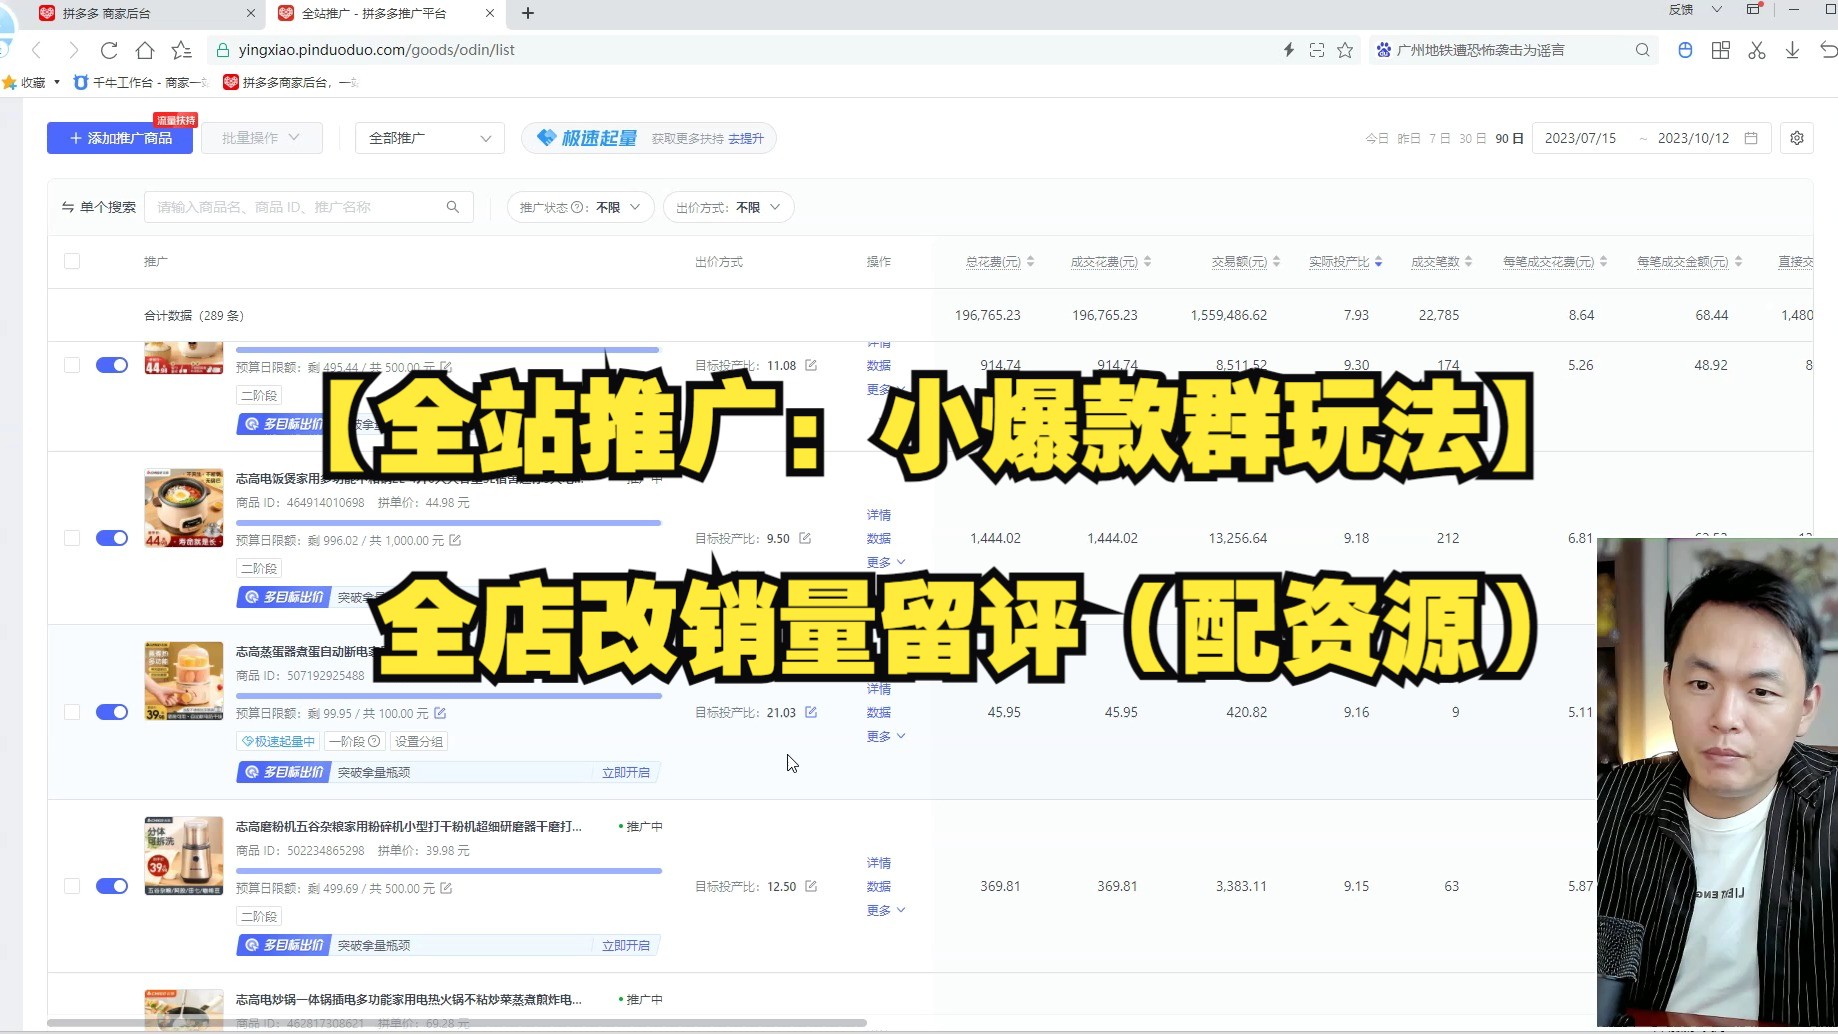Open the date range calendar icon
The height and width of the screenshot is (1034, 1838).
click(x=1751, y=138)
